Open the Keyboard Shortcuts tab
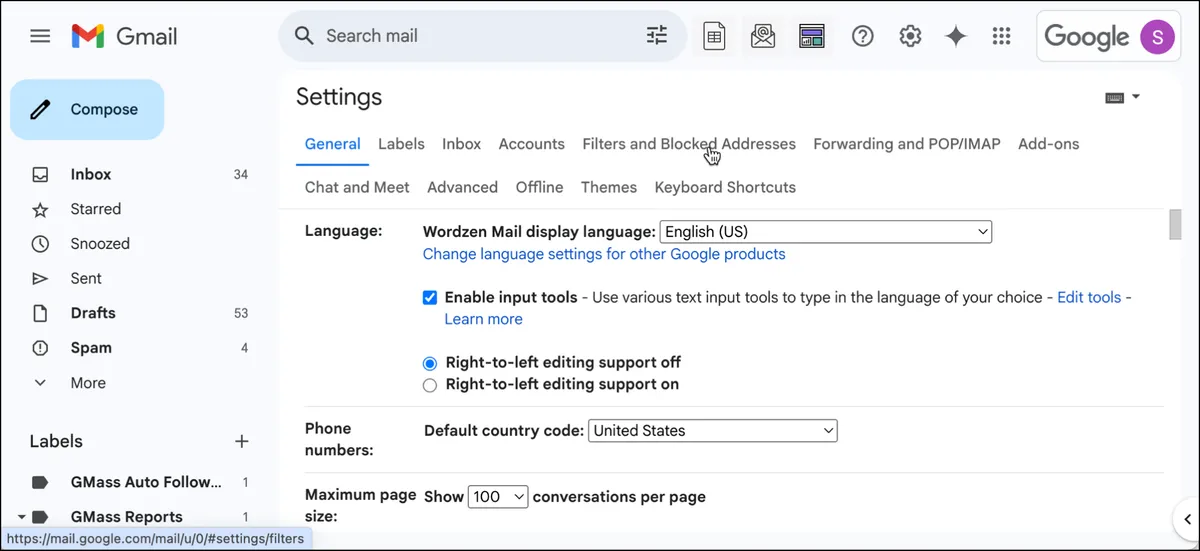This screenshot has height=551, width=1200. click(725, 187)
